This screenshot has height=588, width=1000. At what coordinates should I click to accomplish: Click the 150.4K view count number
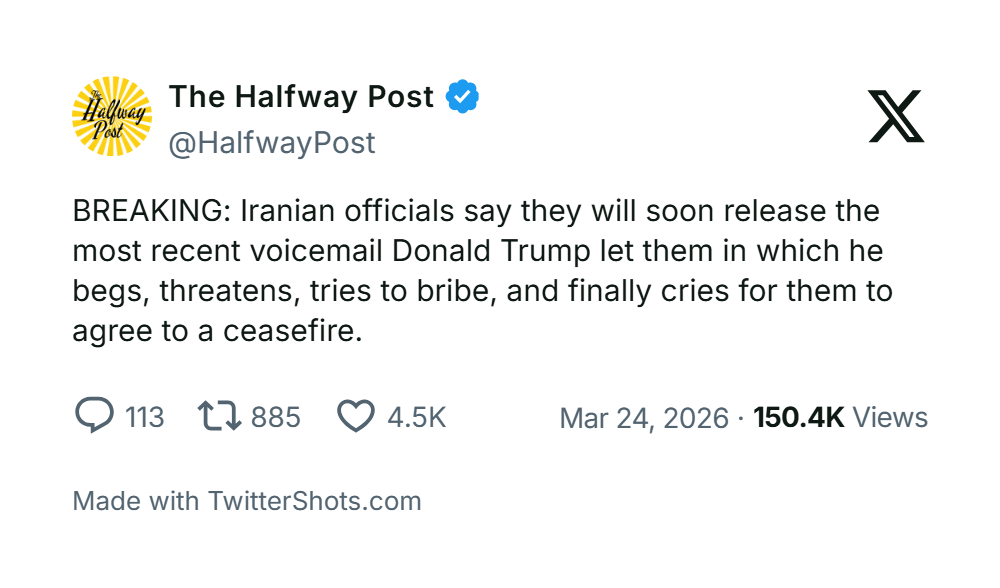coord(799,417)
